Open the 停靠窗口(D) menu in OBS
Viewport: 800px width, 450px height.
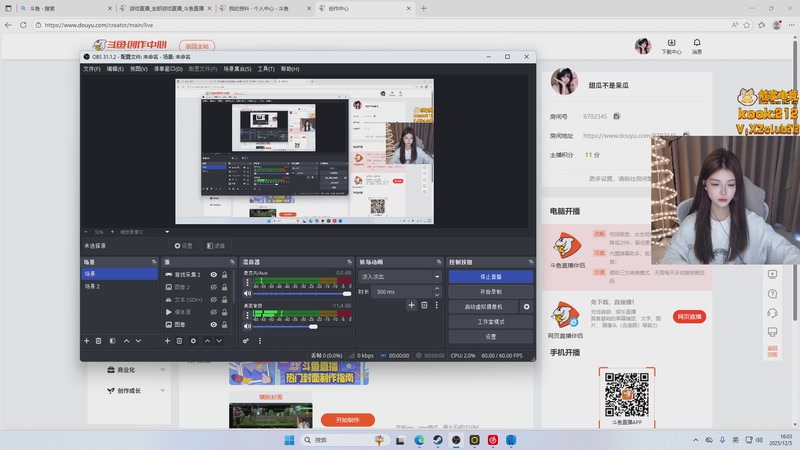pyautogui.click(x=168, y=69)
